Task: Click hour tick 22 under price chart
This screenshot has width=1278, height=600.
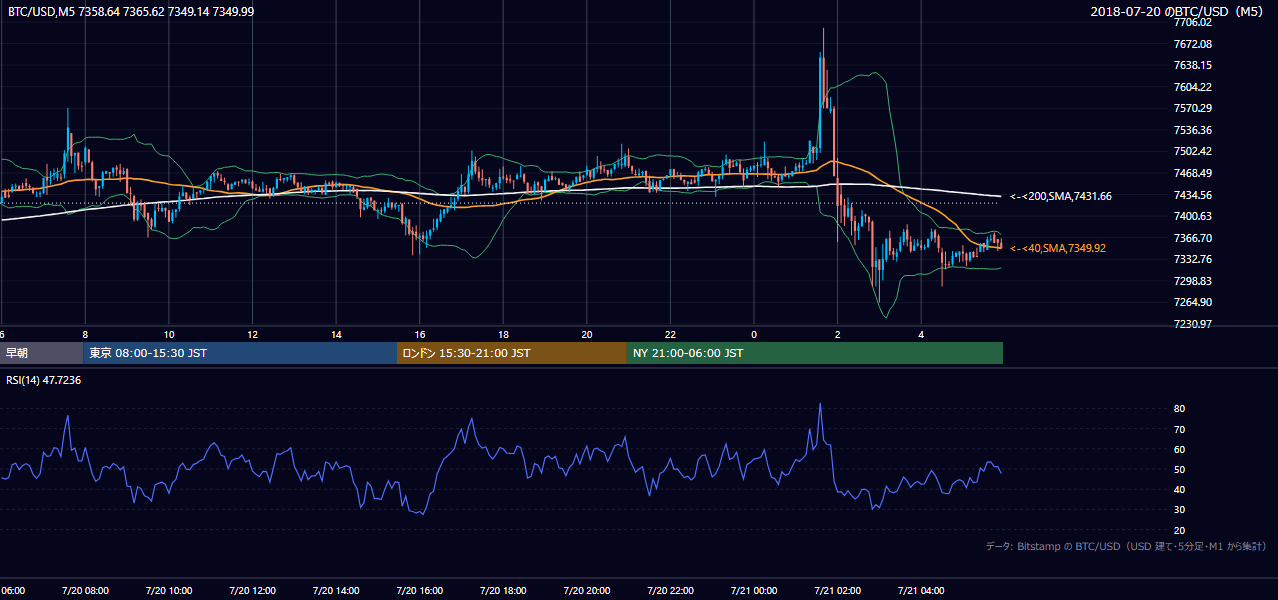Action: coord(671,335)
